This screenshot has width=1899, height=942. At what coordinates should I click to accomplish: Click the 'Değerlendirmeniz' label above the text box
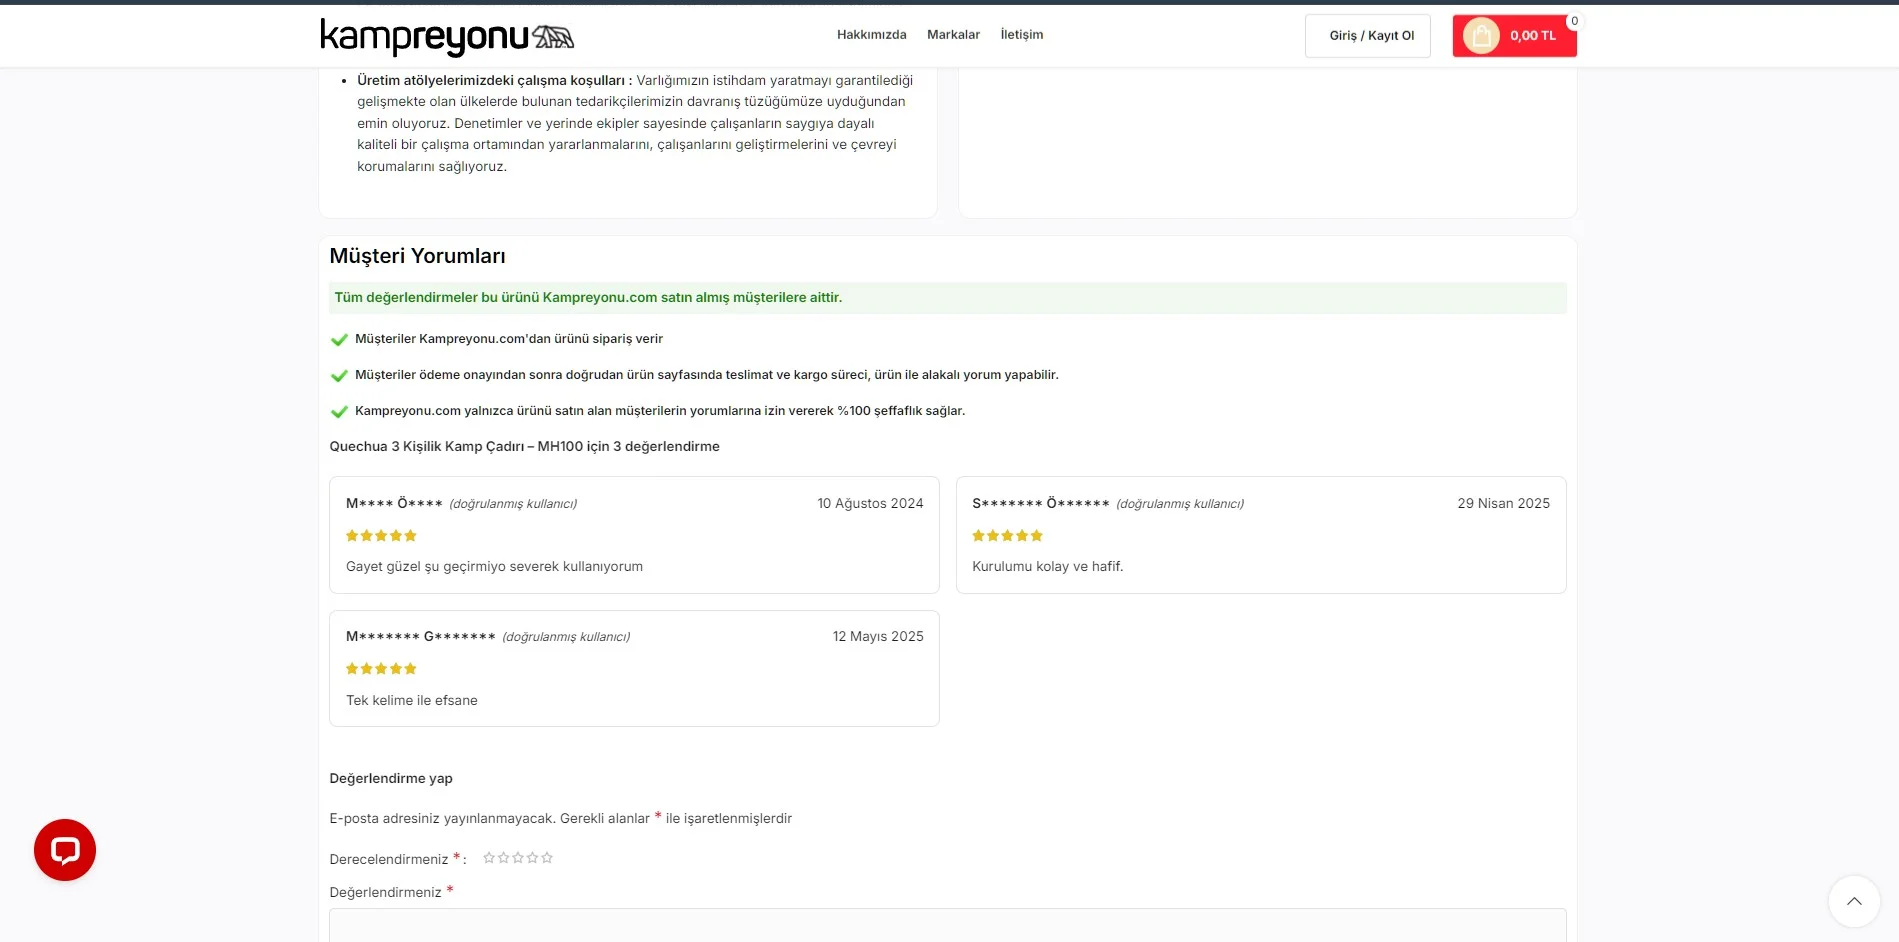tap(385, 893)
